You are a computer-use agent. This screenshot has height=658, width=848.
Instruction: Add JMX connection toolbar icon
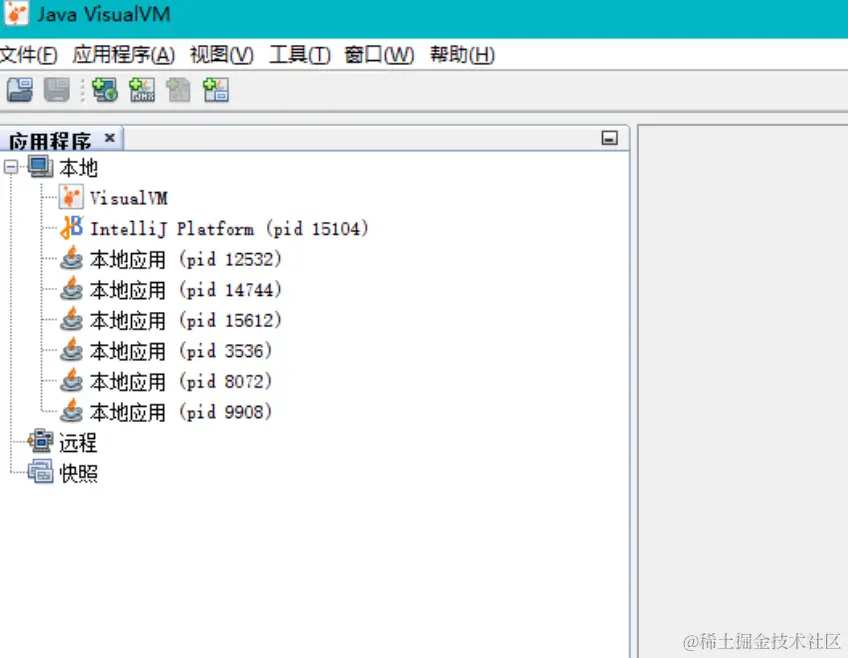coord(142,90)
